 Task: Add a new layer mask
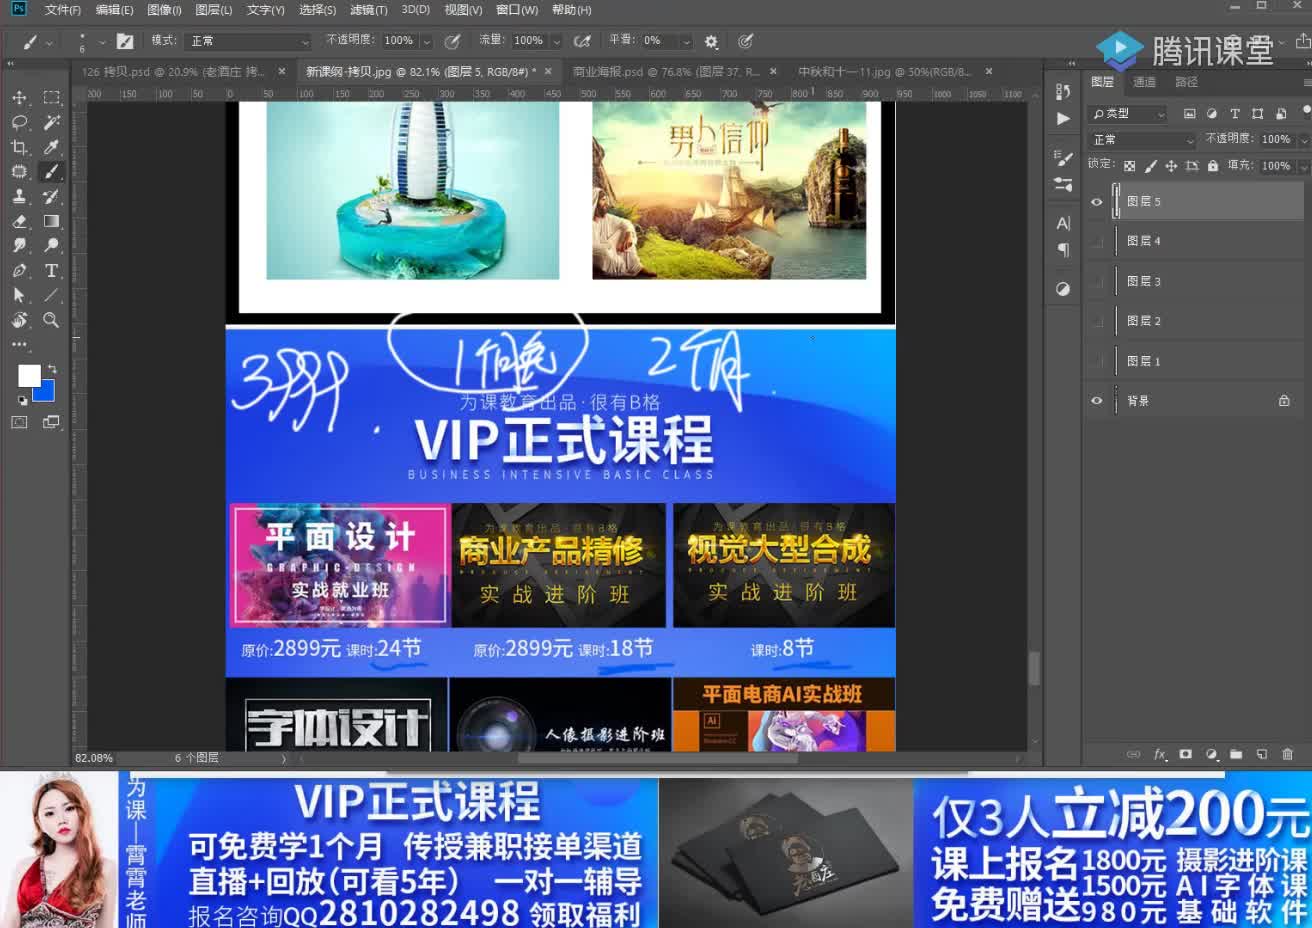1185,755
